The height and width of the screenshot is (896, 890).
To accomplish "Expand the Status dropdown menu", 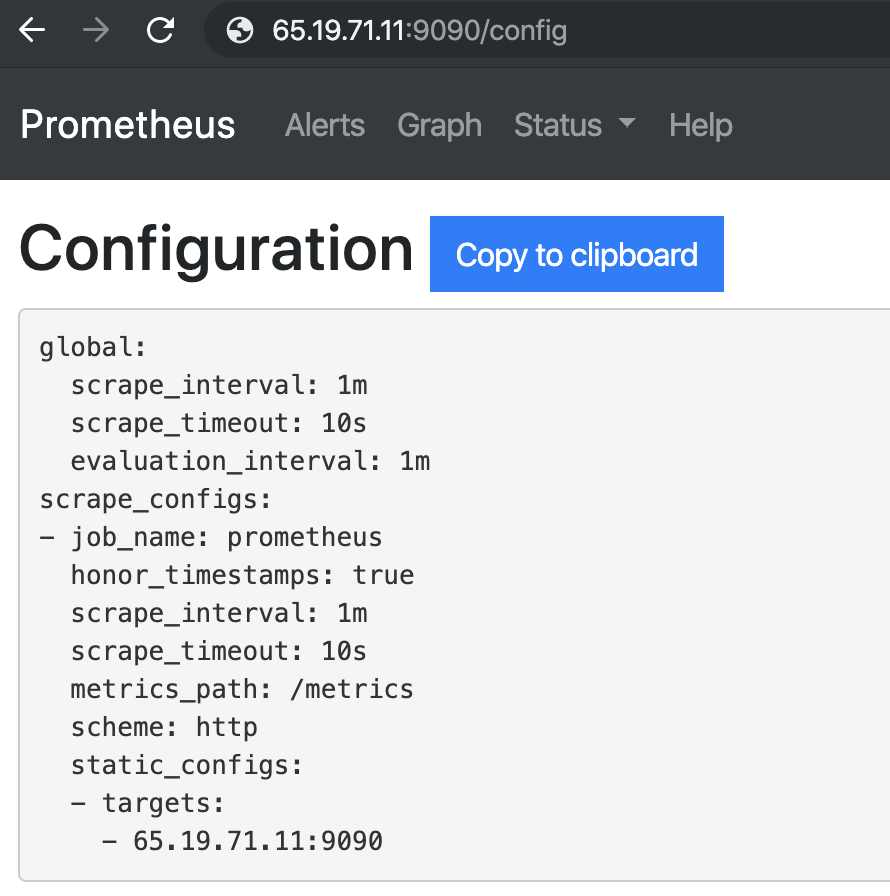I will (574, 125).
